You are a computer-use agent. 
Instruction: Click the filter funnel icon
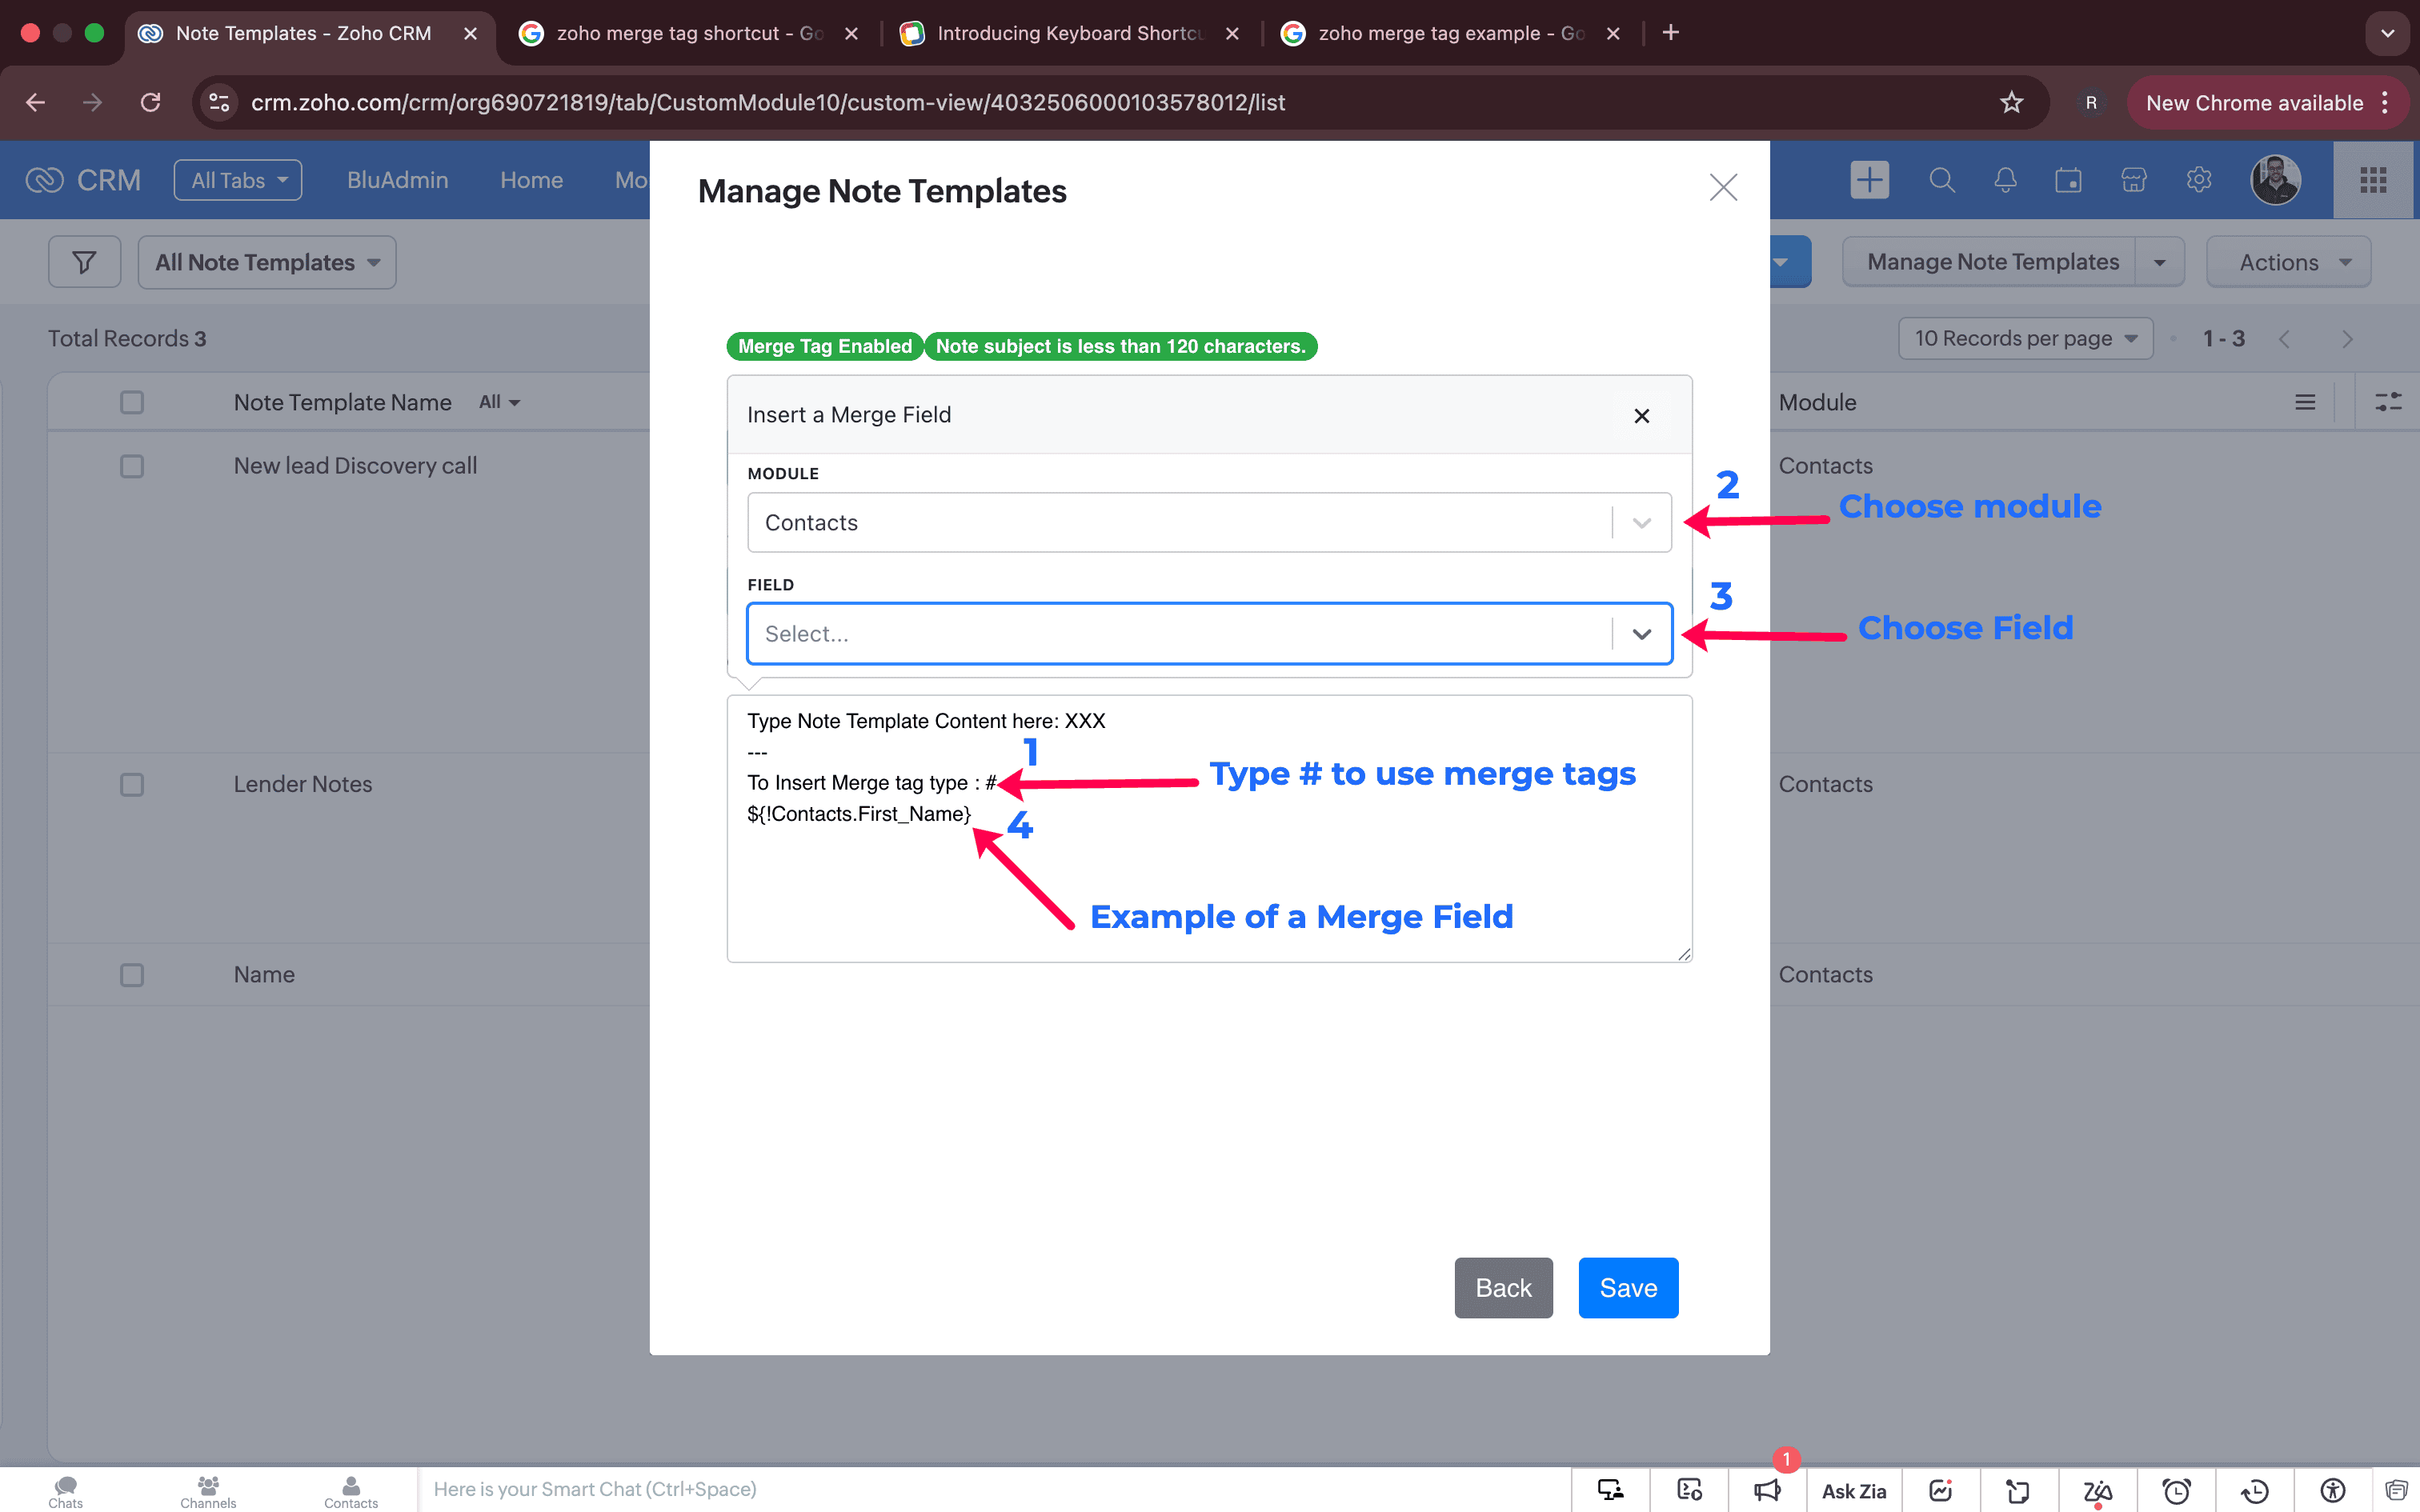click(85, 262)
